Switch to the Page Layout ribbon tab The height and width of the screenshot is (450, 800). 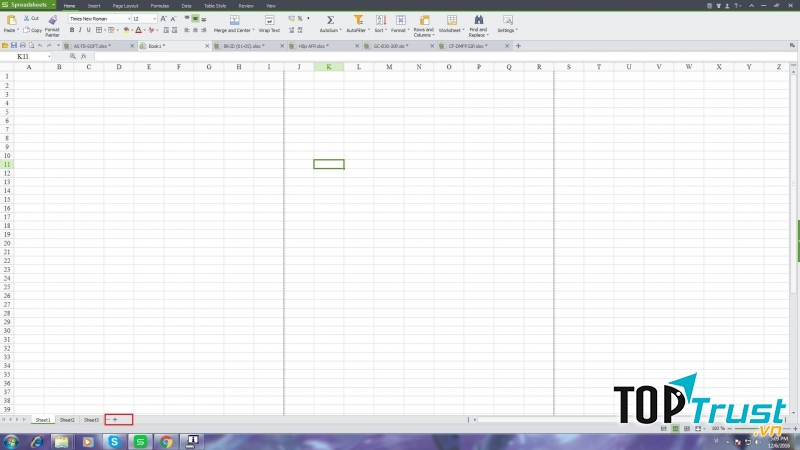126,6
